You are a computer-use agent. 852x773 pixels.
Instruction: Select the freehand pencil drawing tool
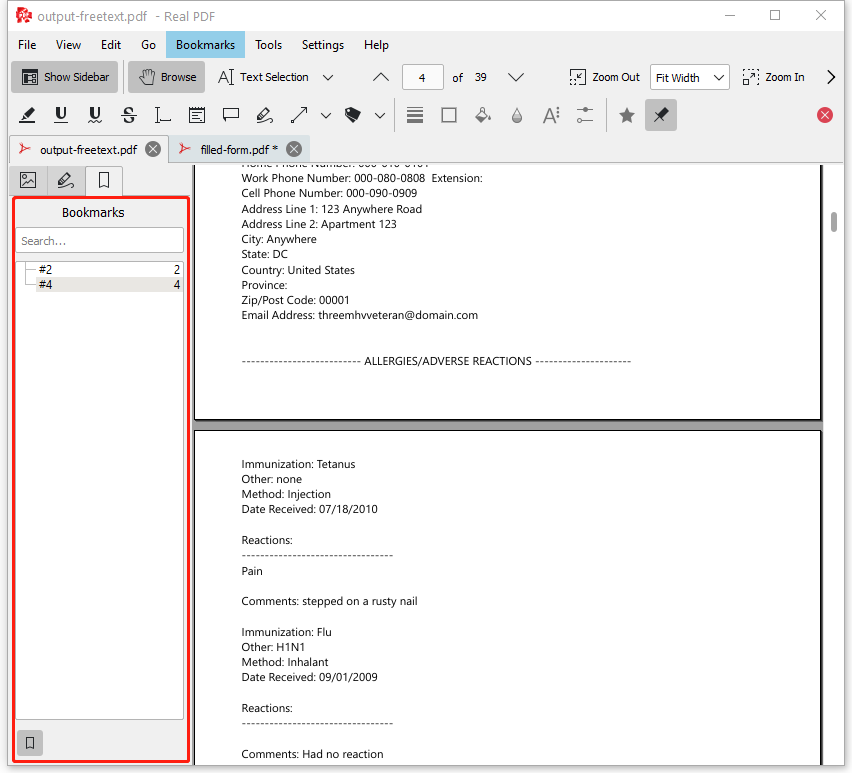click(265, 115)
